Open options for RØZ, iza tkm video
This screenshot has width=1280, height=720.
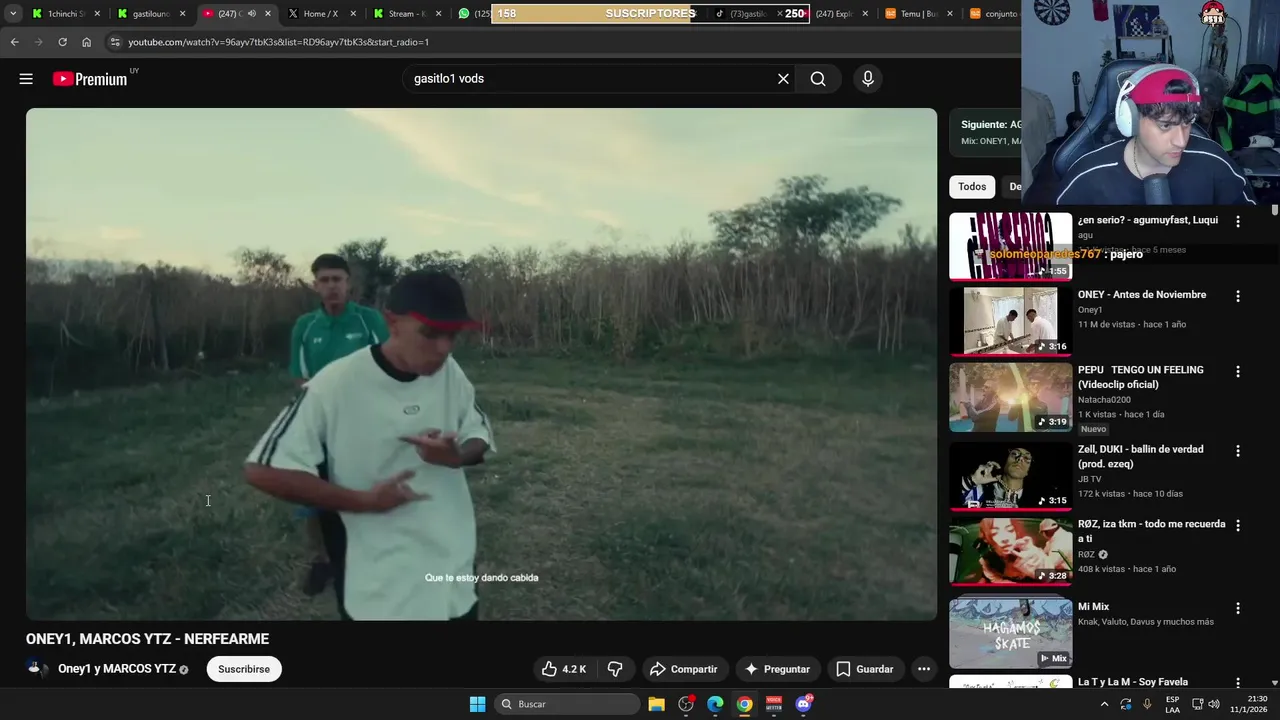(1238, 526)
